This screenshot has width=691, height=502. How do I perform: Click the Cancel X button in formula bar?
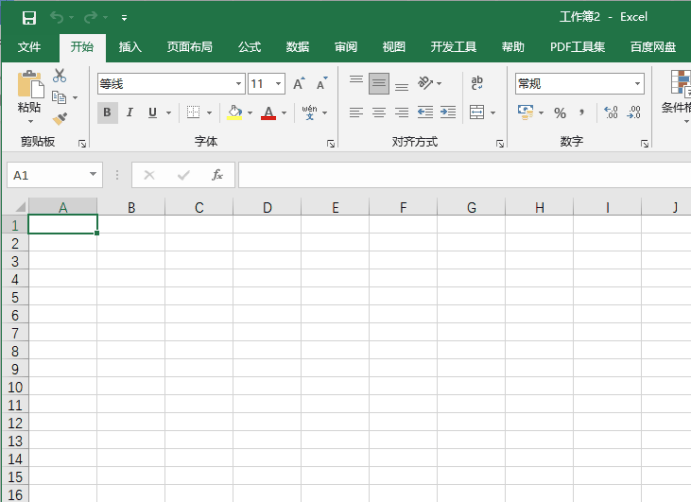pos(149,175)
